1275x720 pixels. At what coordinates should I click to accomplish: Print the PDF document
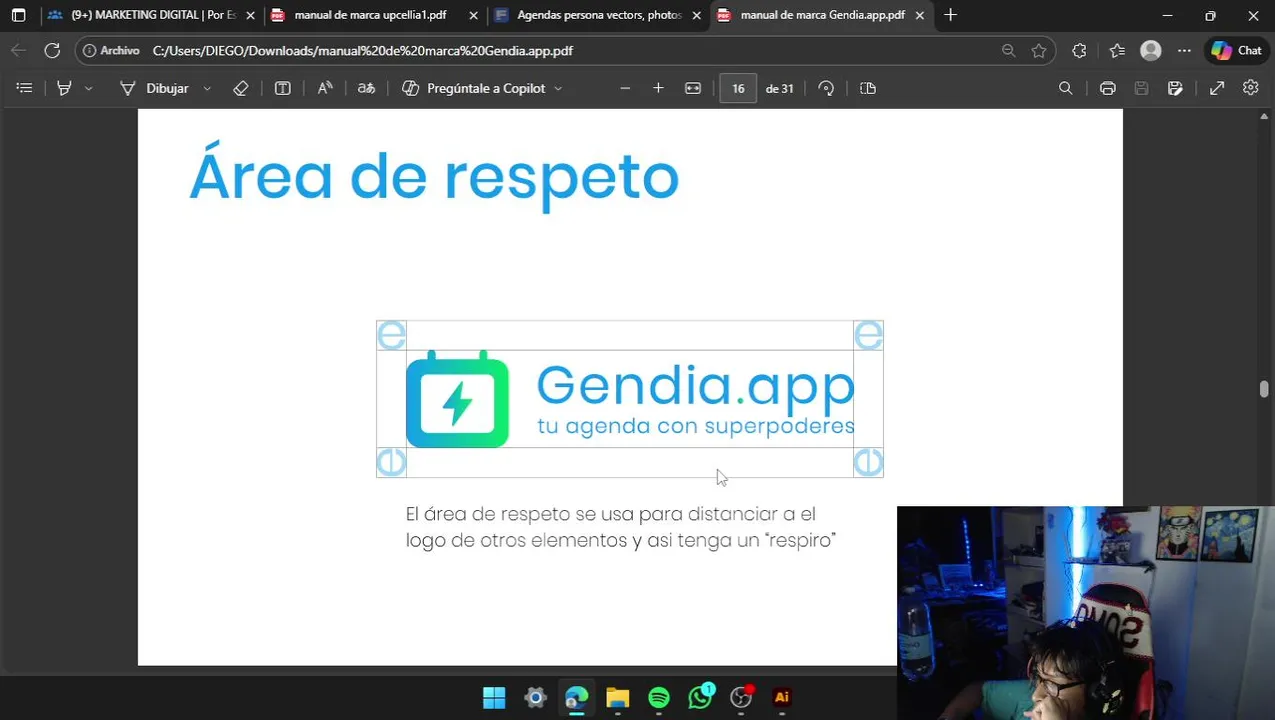click(x=1108, y=88)
